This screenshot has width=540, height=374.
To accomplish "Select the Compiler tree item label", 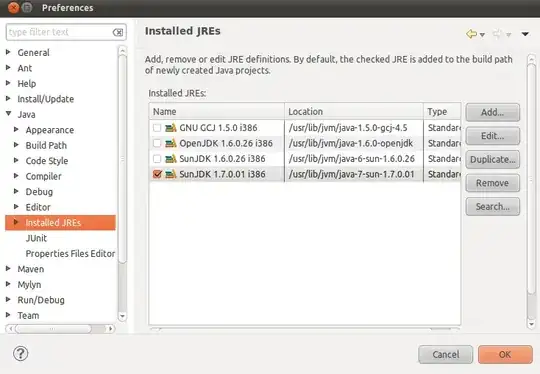I will 43,176.
